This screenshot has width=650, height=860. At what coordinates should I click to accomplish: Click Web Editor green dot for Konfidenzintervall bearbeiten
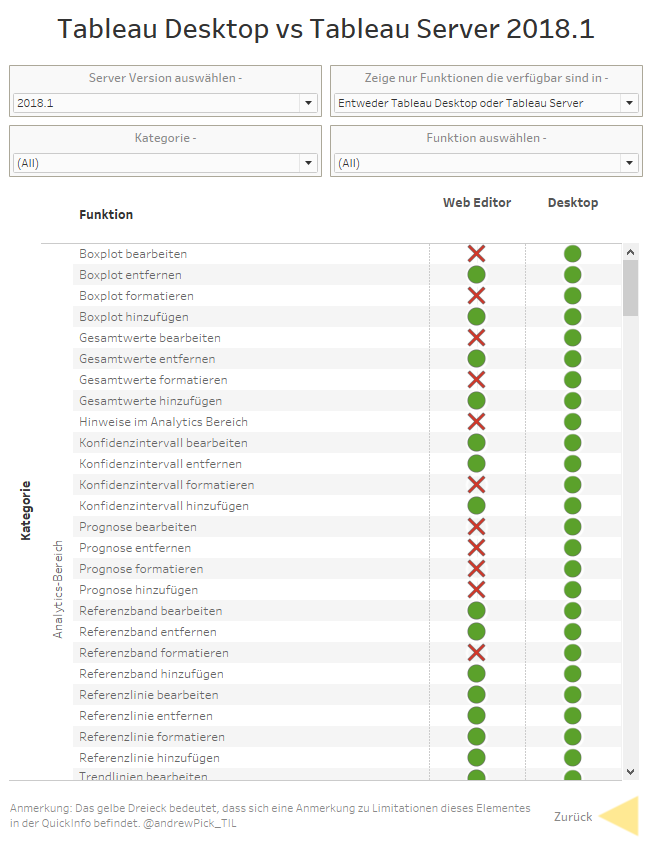476,443
